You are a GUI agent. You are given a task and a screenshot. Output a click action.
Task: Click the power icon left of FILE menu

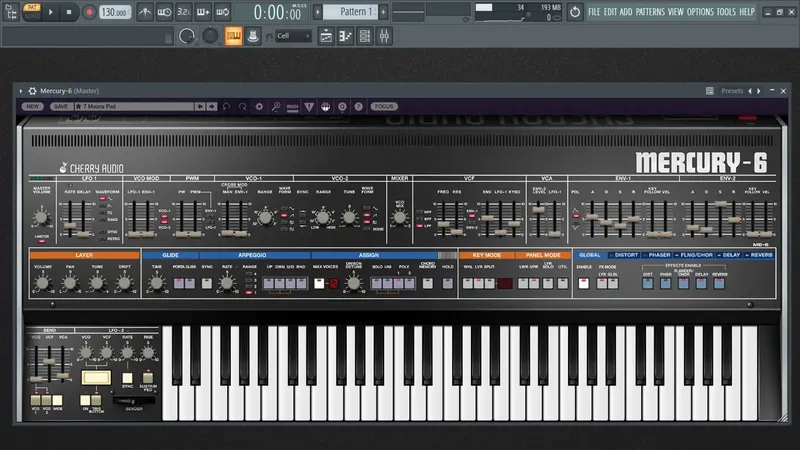click(575, 12)
